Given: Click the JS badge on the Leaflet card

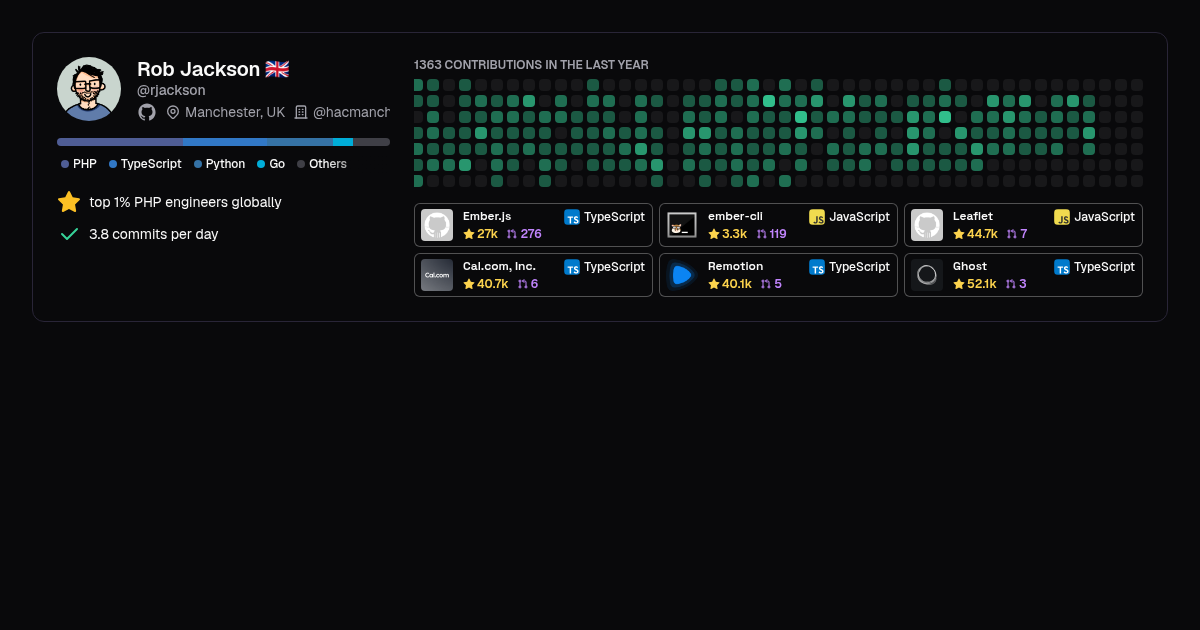Looking at the screenshot, I should click(x=1062, y=217).
